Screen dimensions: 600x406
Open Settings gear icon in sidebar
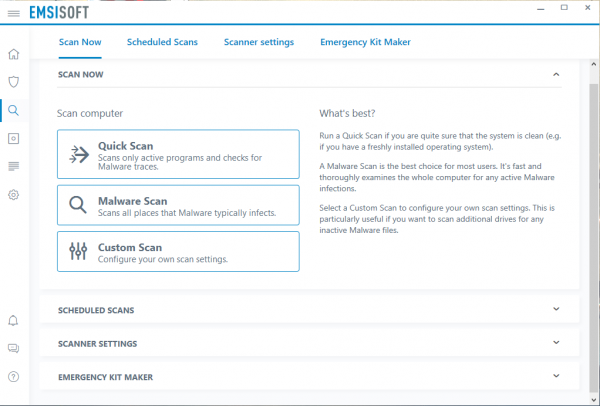[x=13, y=195]
